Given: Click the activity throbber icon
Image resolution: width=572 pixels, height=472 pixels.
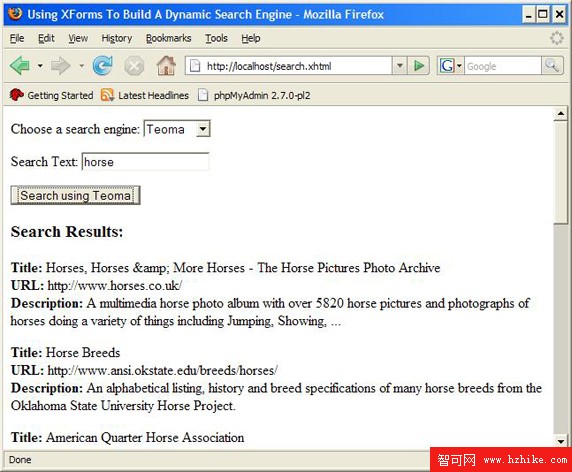Looking at the screenshot, I should [557, 38].
